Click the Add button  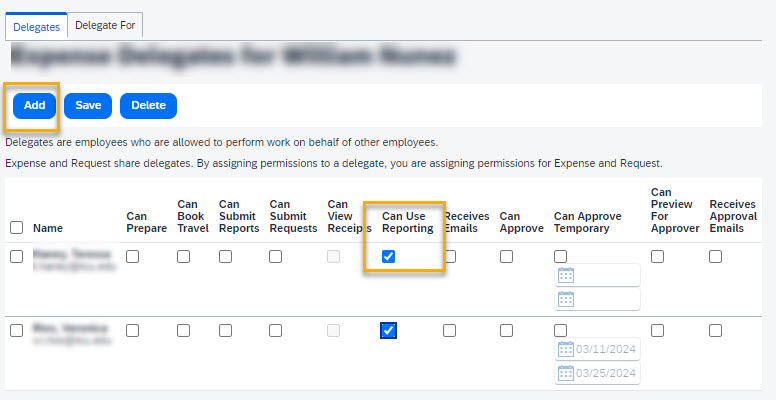point(35,105)
